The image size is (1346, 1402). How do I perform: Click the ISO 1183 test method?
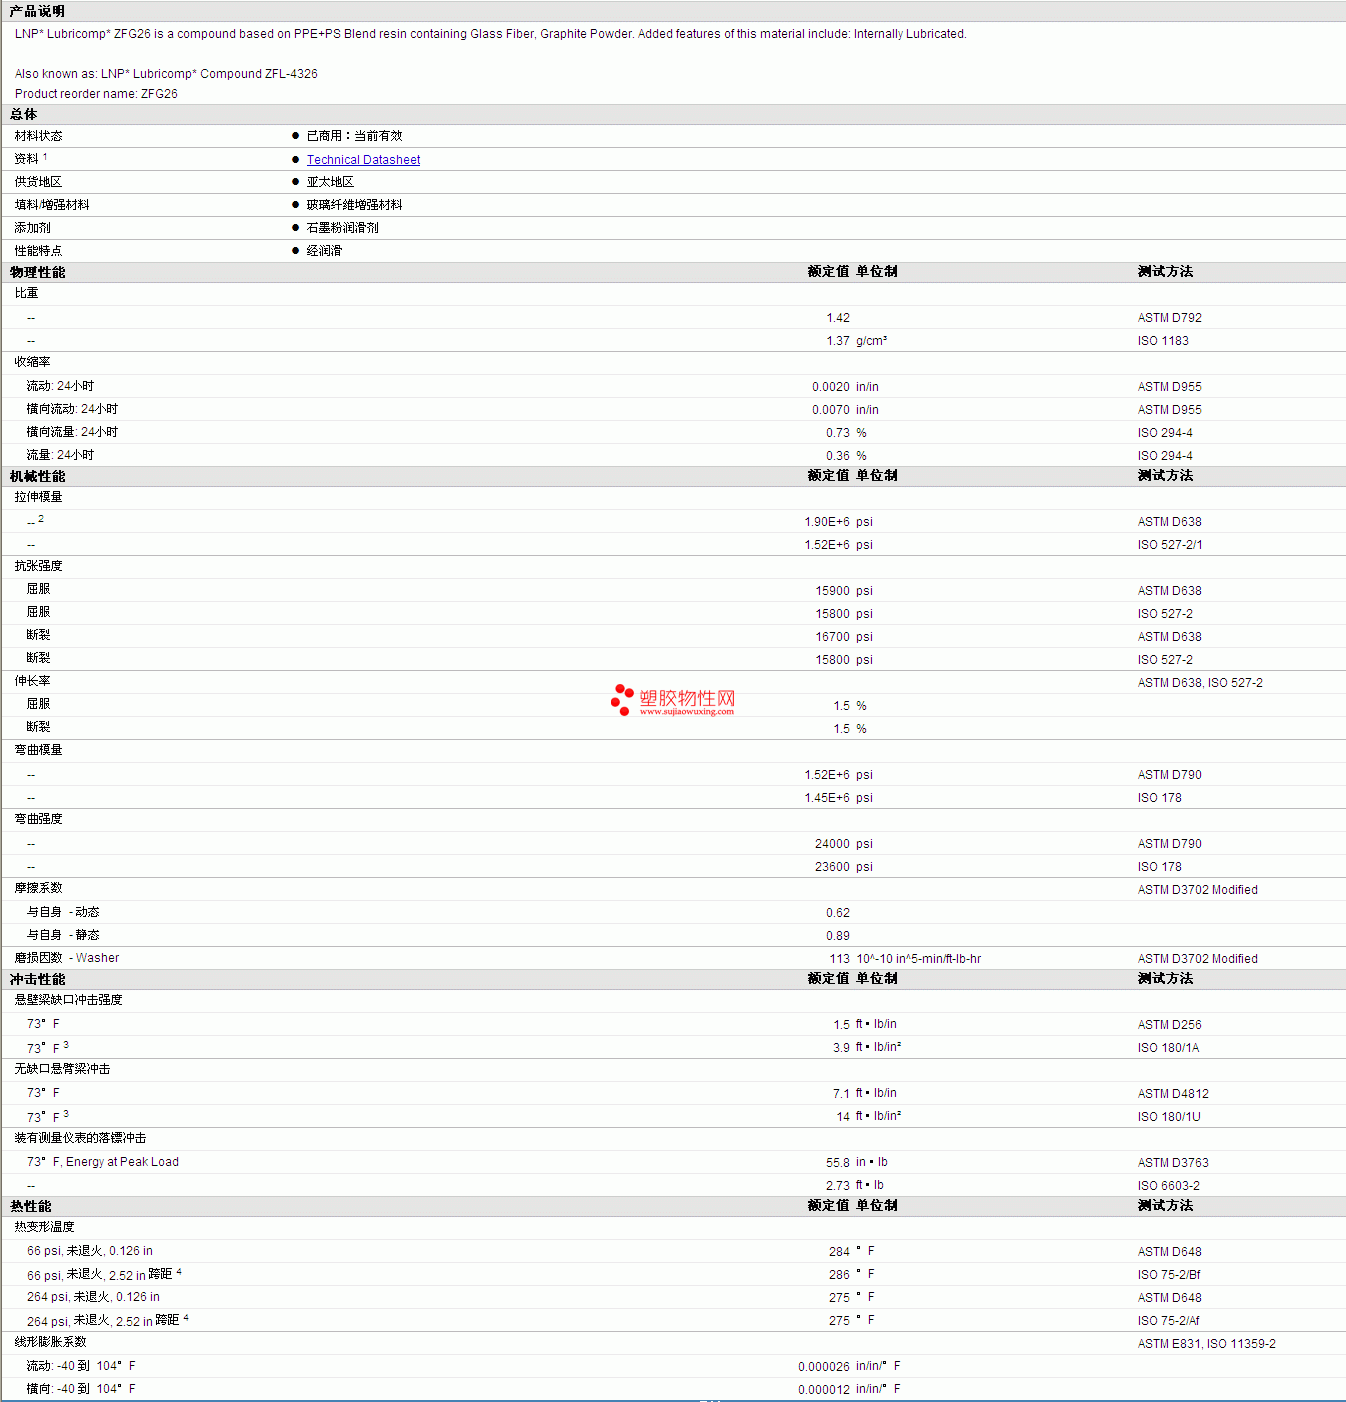click(x=1163, y=341)
